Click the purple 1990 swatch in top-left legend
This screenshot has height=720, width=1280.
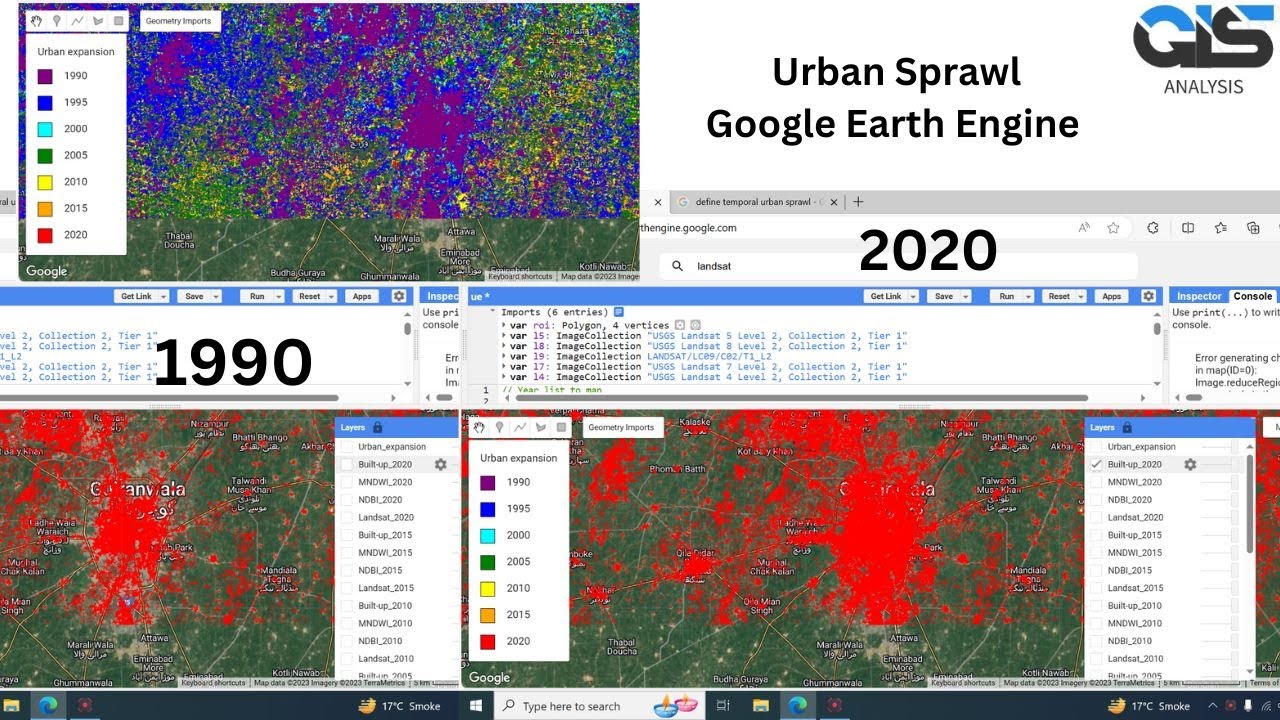45,76
